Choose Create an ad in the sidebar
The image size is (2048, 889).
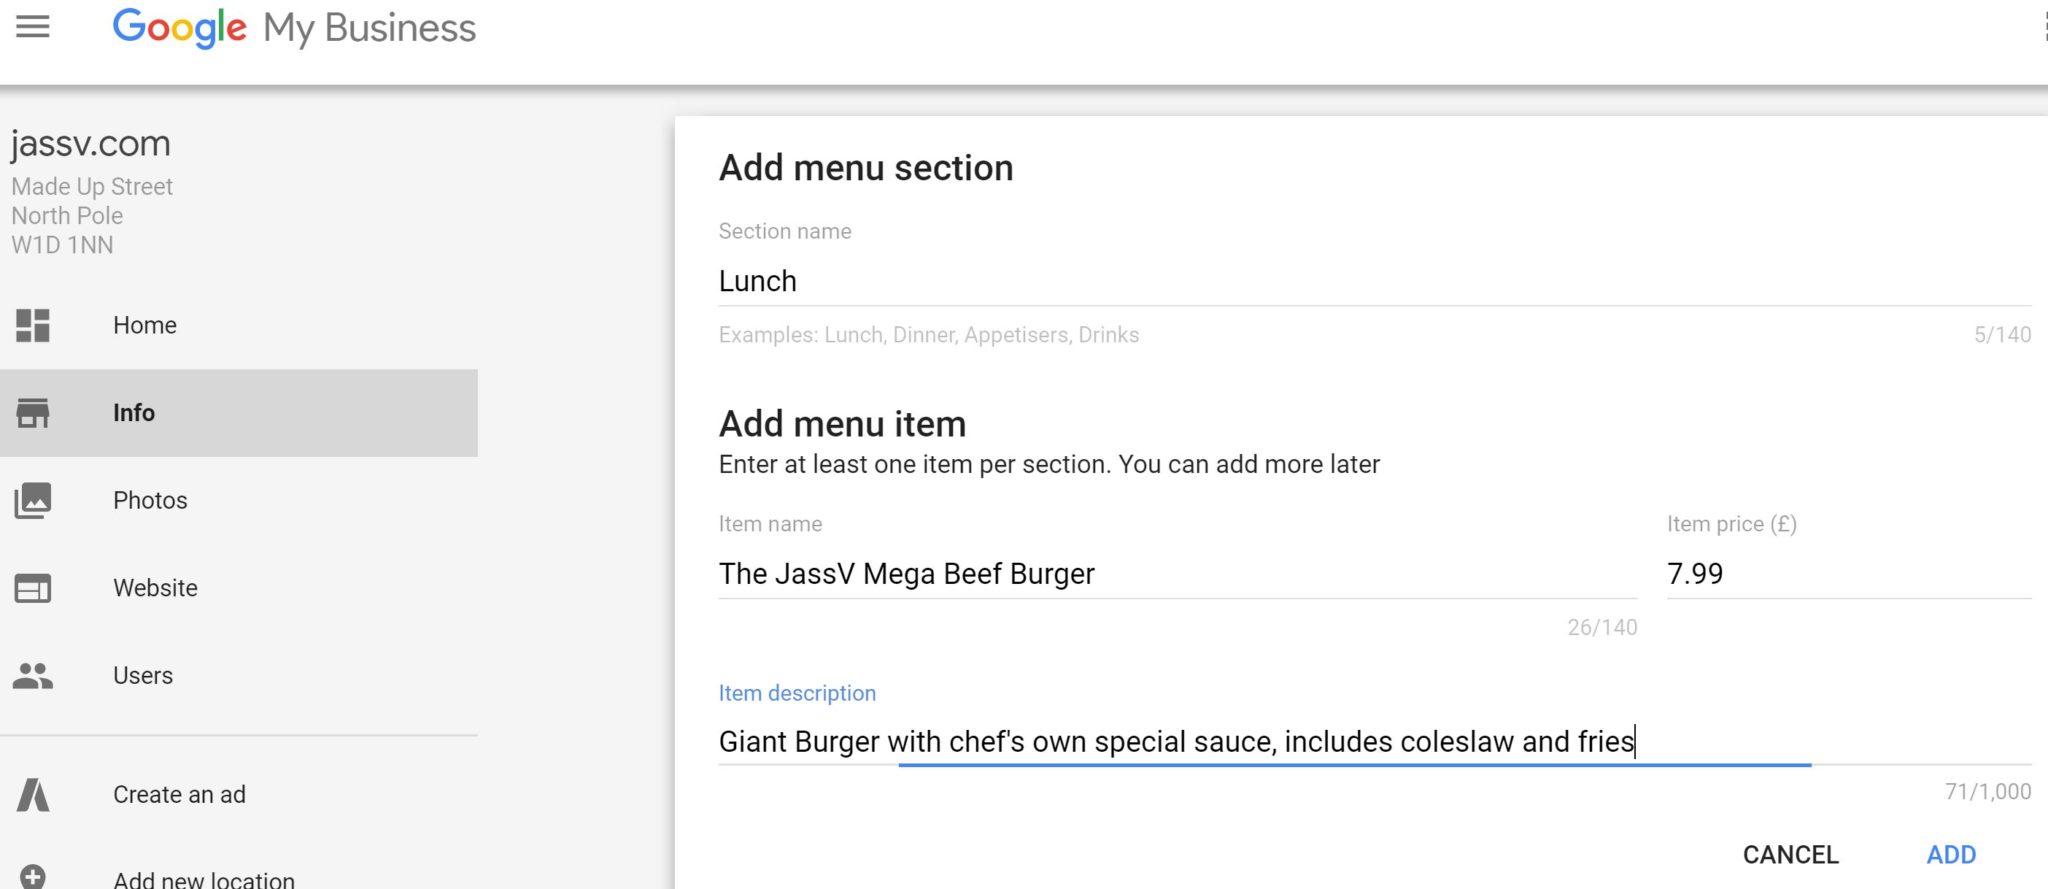(179, 795)
